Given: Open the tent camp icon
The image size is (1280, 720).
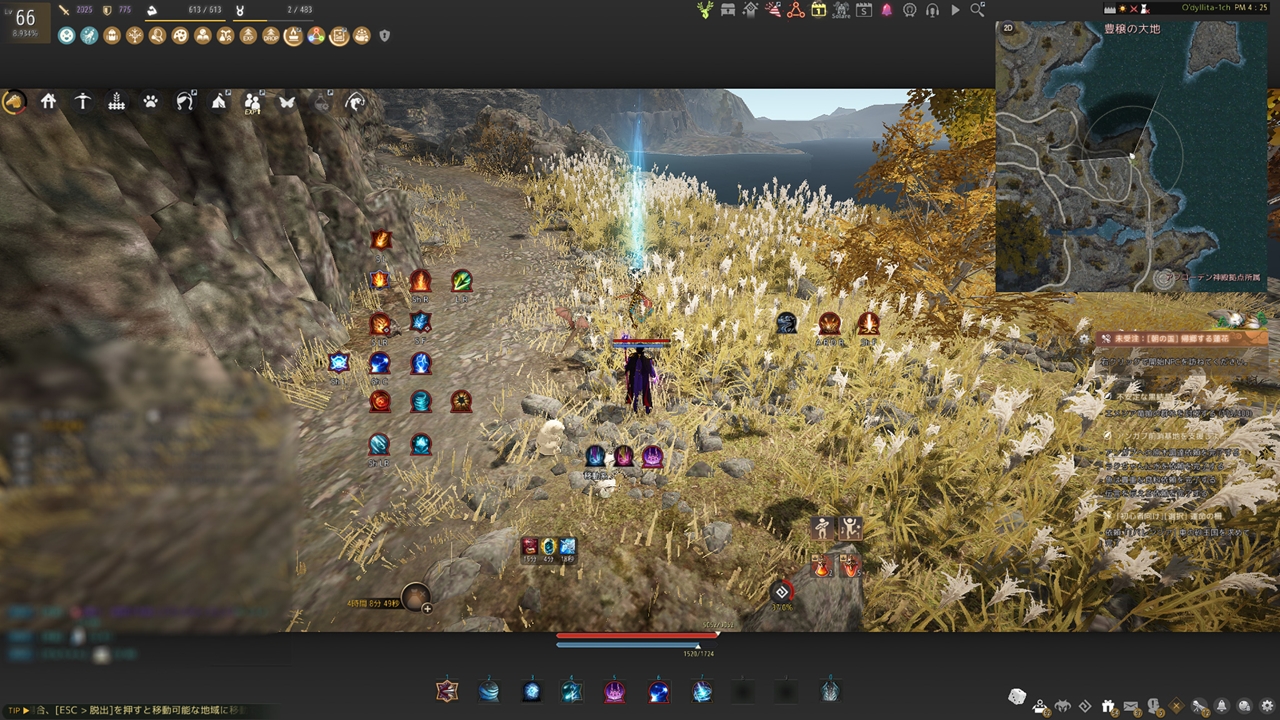Looking at the screenshot, I should (x=219, y=101).
